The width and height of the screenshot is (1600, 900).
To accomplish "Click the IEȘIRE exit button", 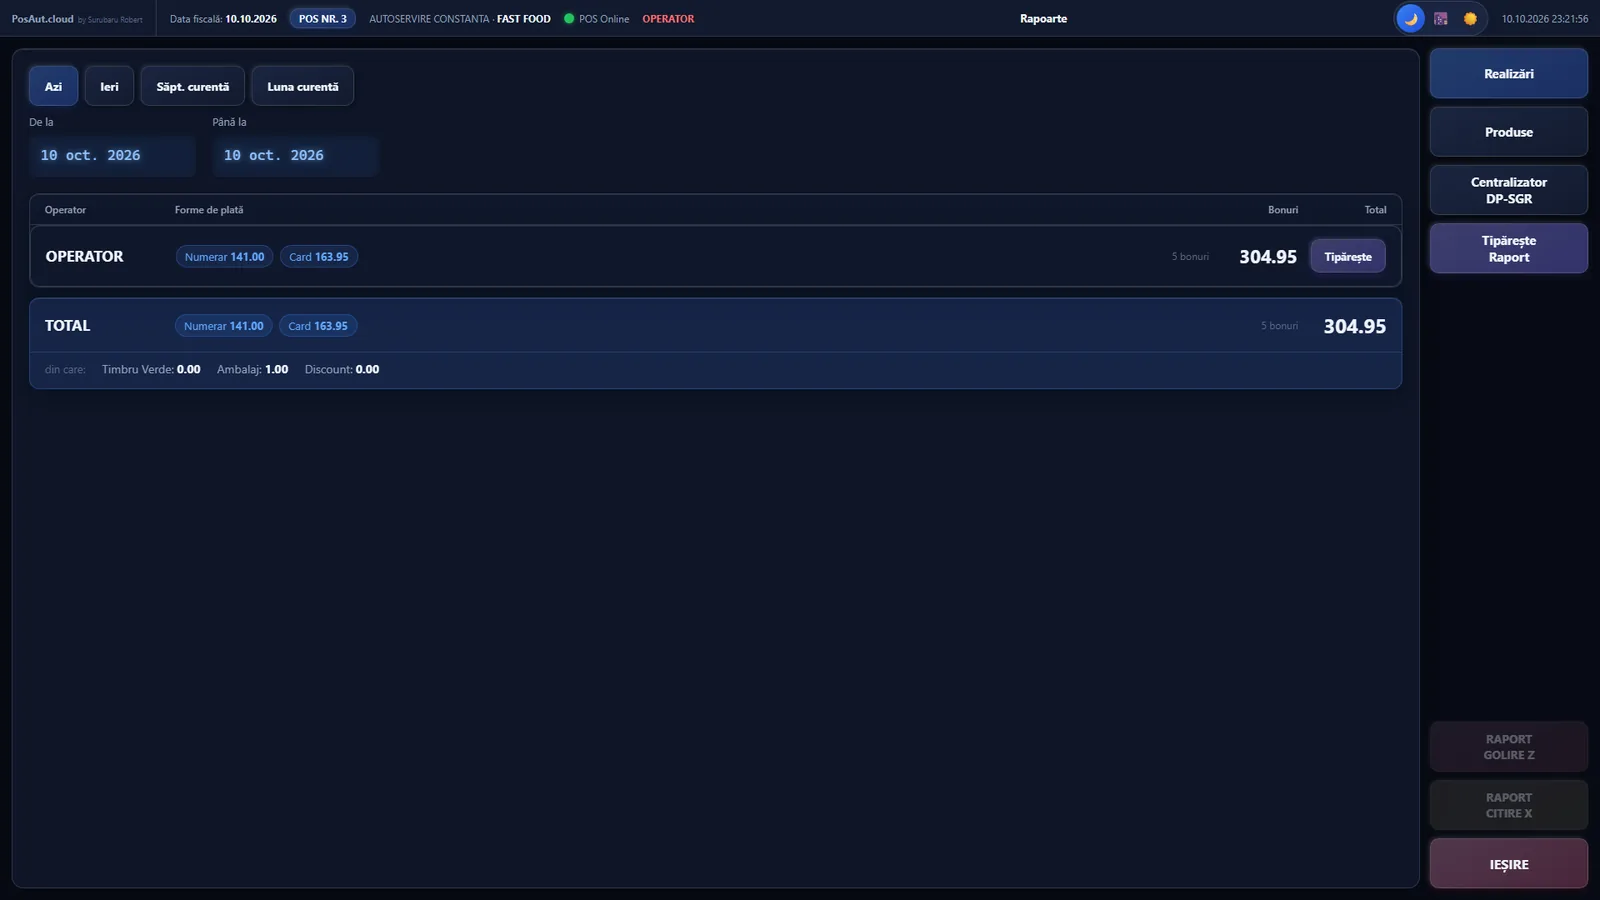I will click(x=1508, y=864).
